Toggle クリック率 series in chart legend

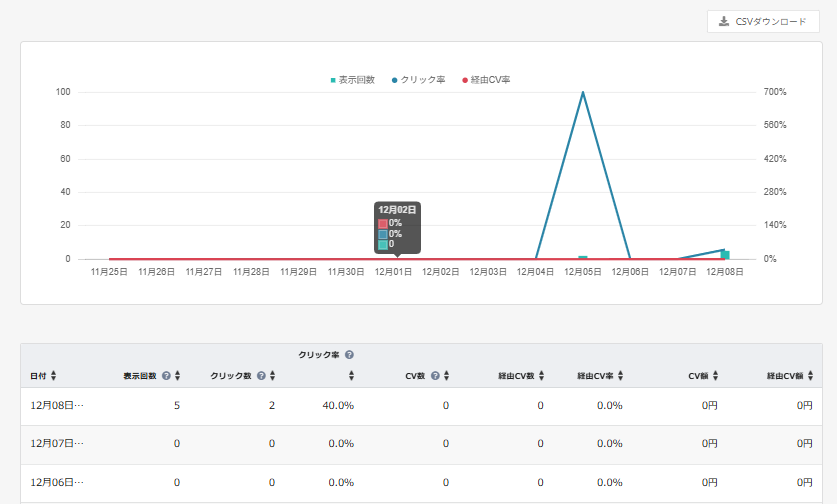(x=419, y=80)
